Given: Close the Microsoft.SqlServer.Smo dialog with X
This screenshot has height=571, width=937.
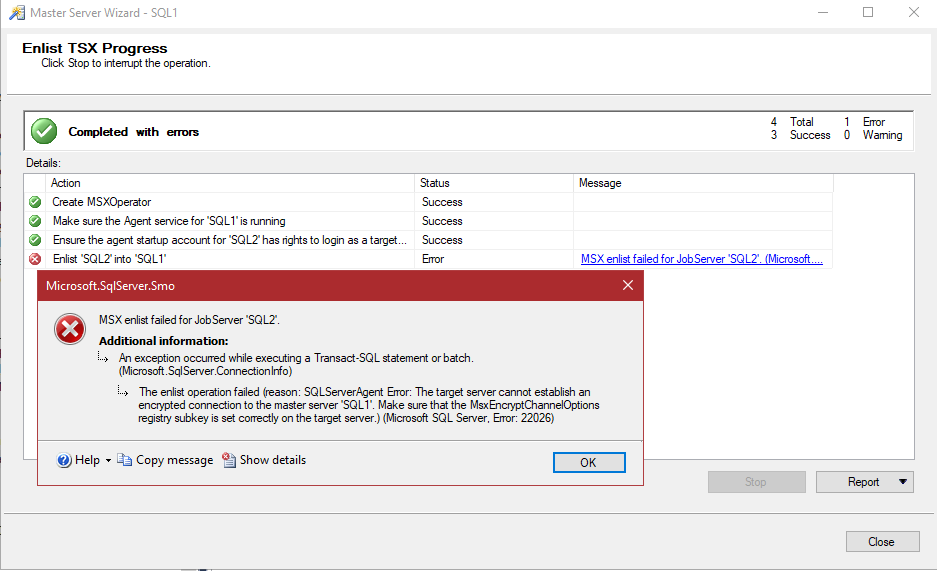Looking at the screenshot, I should 627,286.
